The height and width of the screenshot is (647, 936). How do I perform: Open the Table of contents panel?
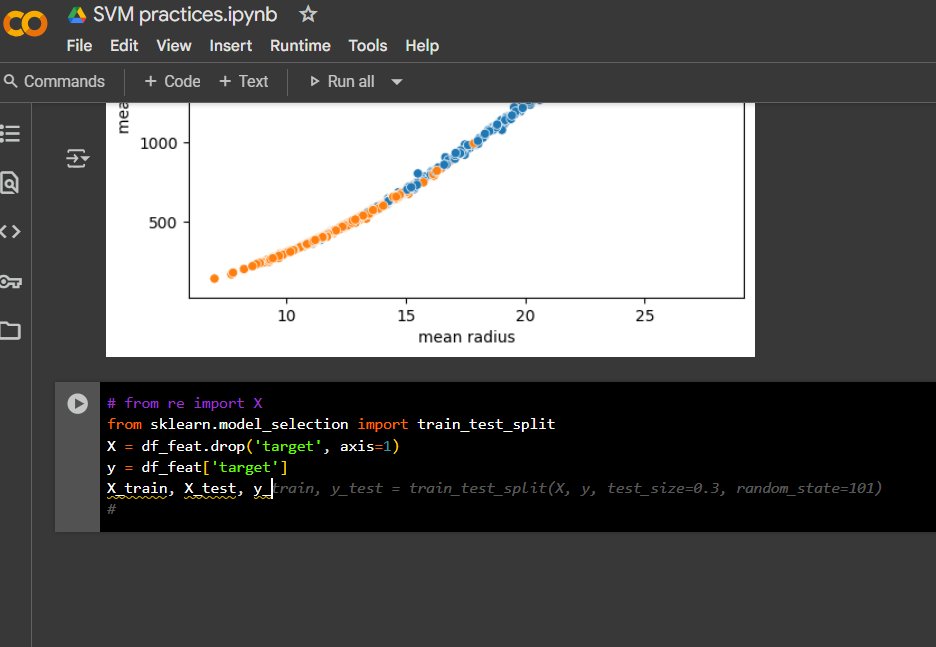[13, 134]
